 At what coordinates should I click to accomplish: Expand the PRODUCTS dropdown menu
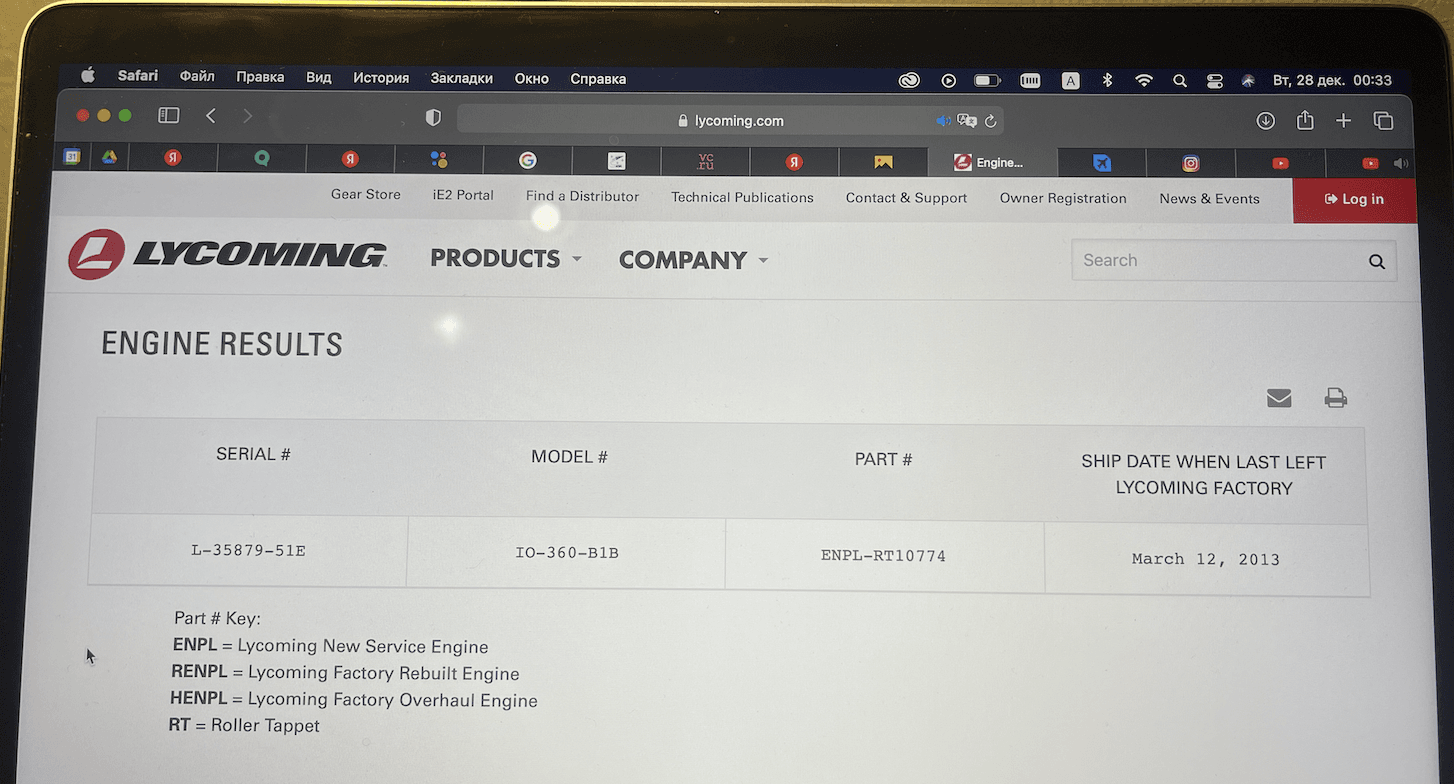tap(505, 258)
